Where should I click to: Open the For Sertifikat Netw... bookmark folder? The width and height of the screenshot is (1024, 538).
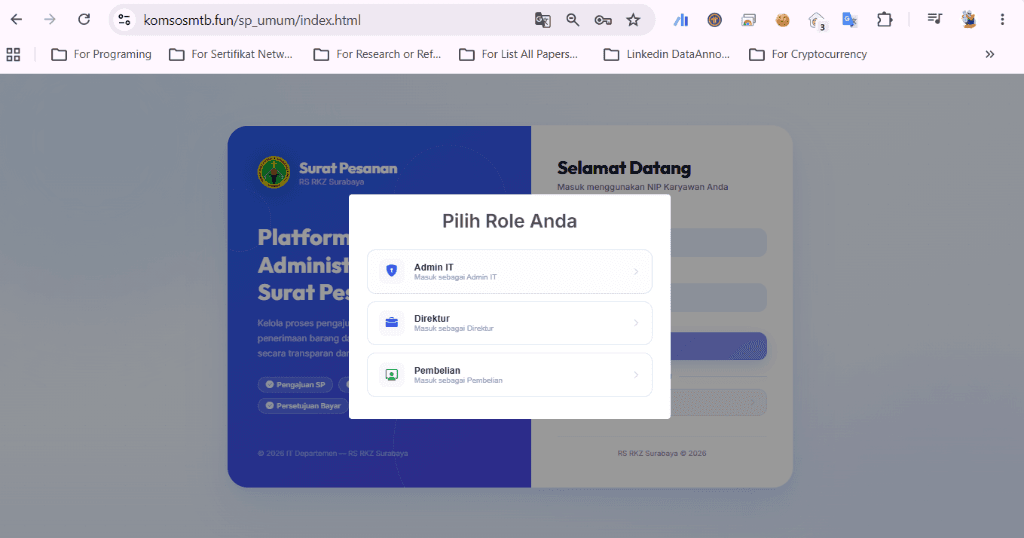click(x=231, y=54)
